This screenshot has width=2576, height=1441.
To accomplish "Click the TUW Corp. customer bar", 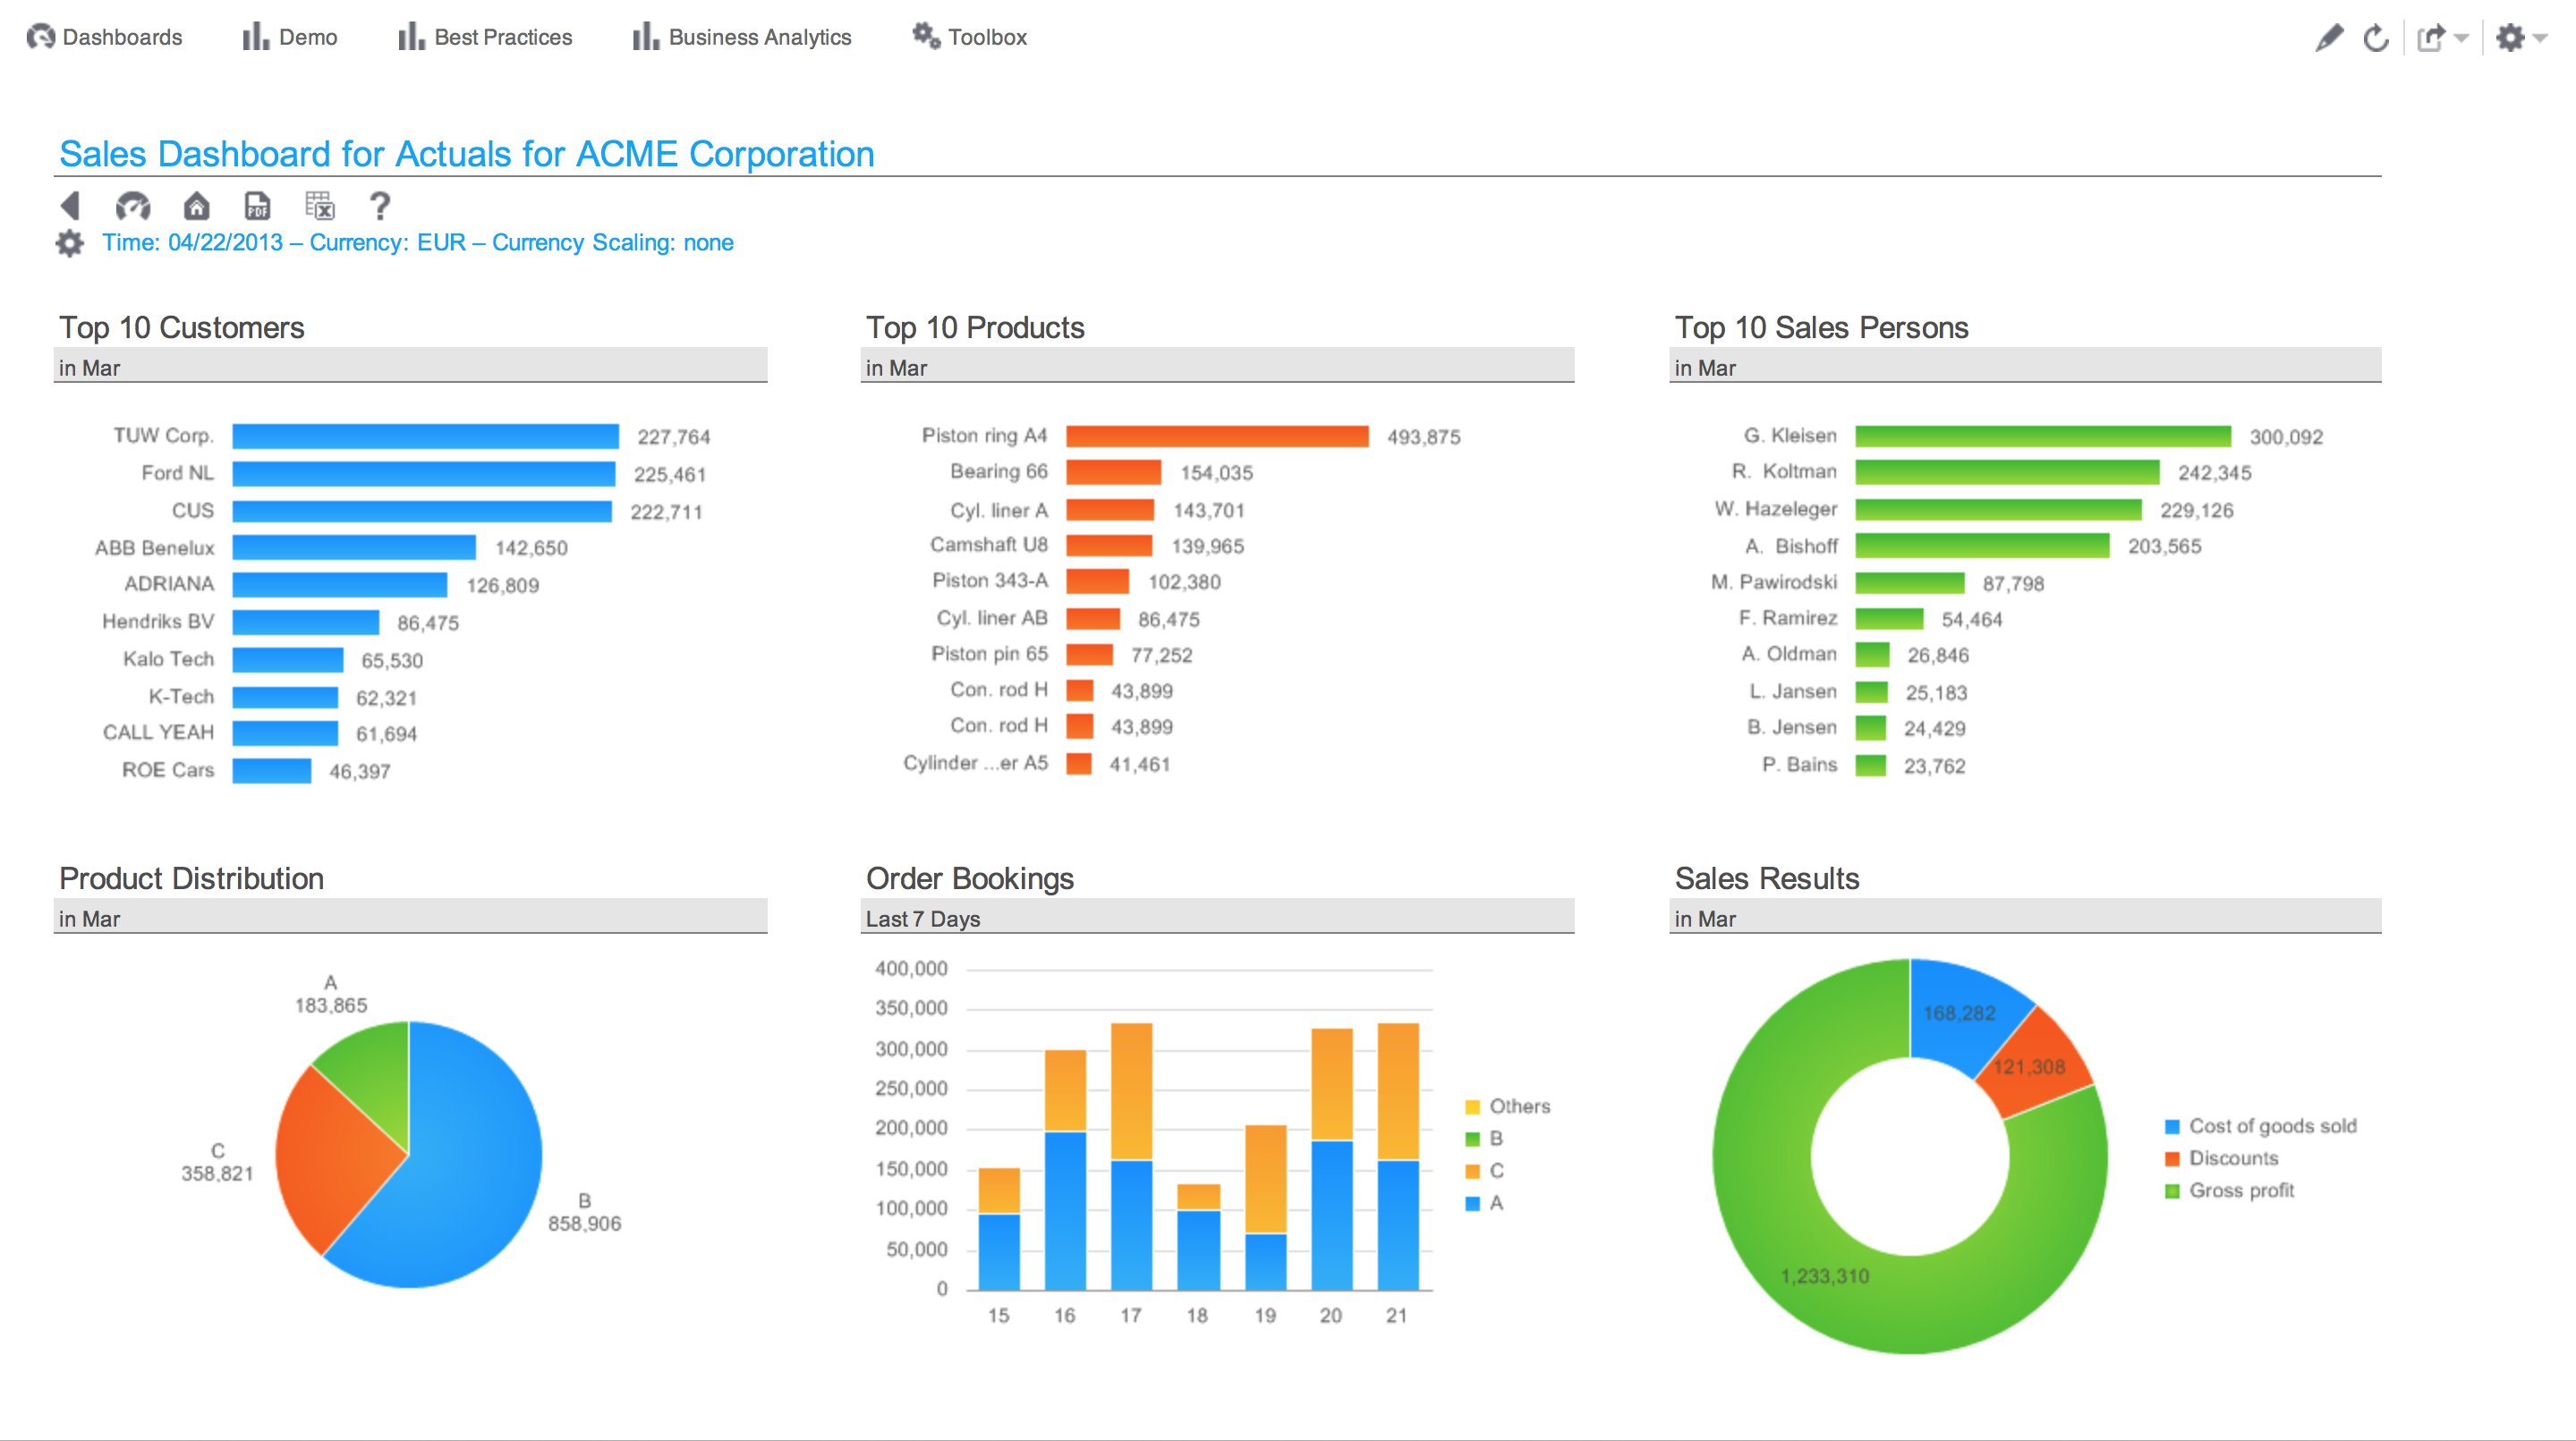I will tap(425, 436).
